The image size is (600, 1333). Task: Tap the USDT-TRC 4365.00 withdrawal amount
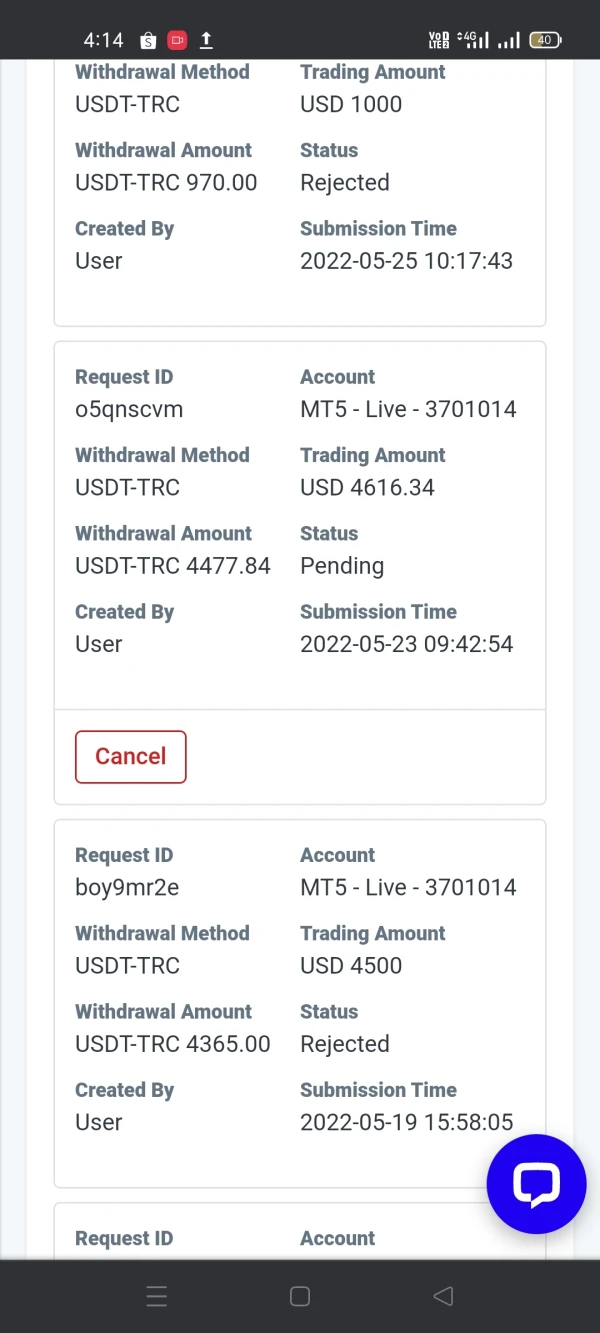click(172, 1044)
